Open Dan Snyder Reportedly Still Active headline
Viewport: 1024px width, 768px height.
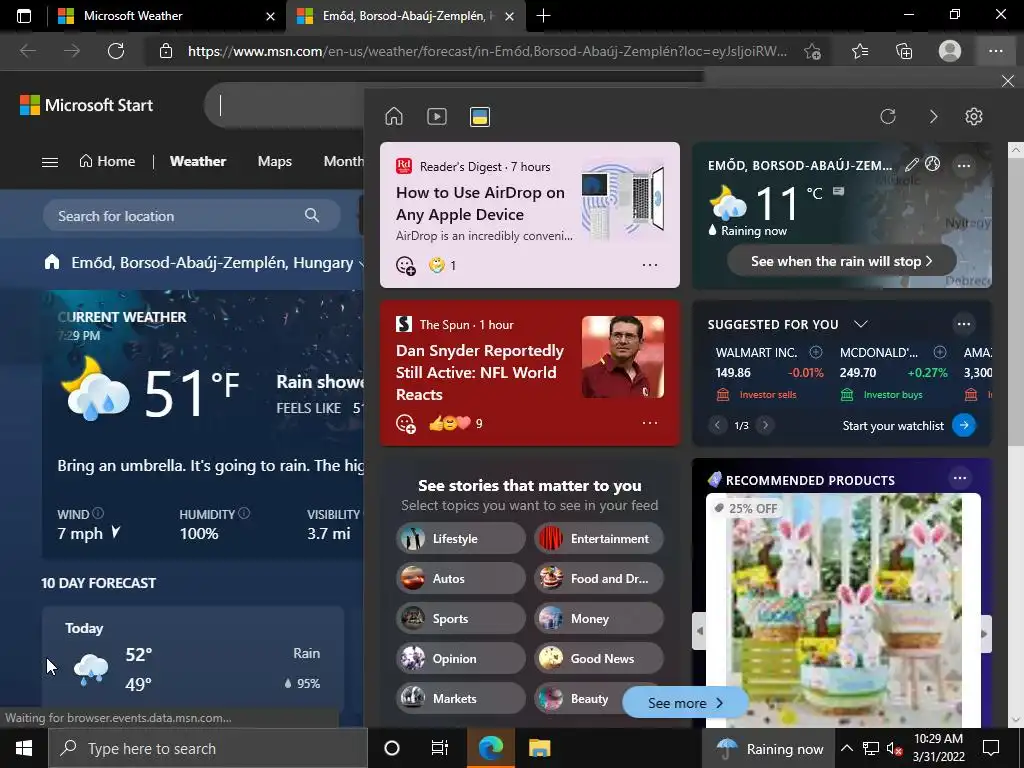[480, 372]
